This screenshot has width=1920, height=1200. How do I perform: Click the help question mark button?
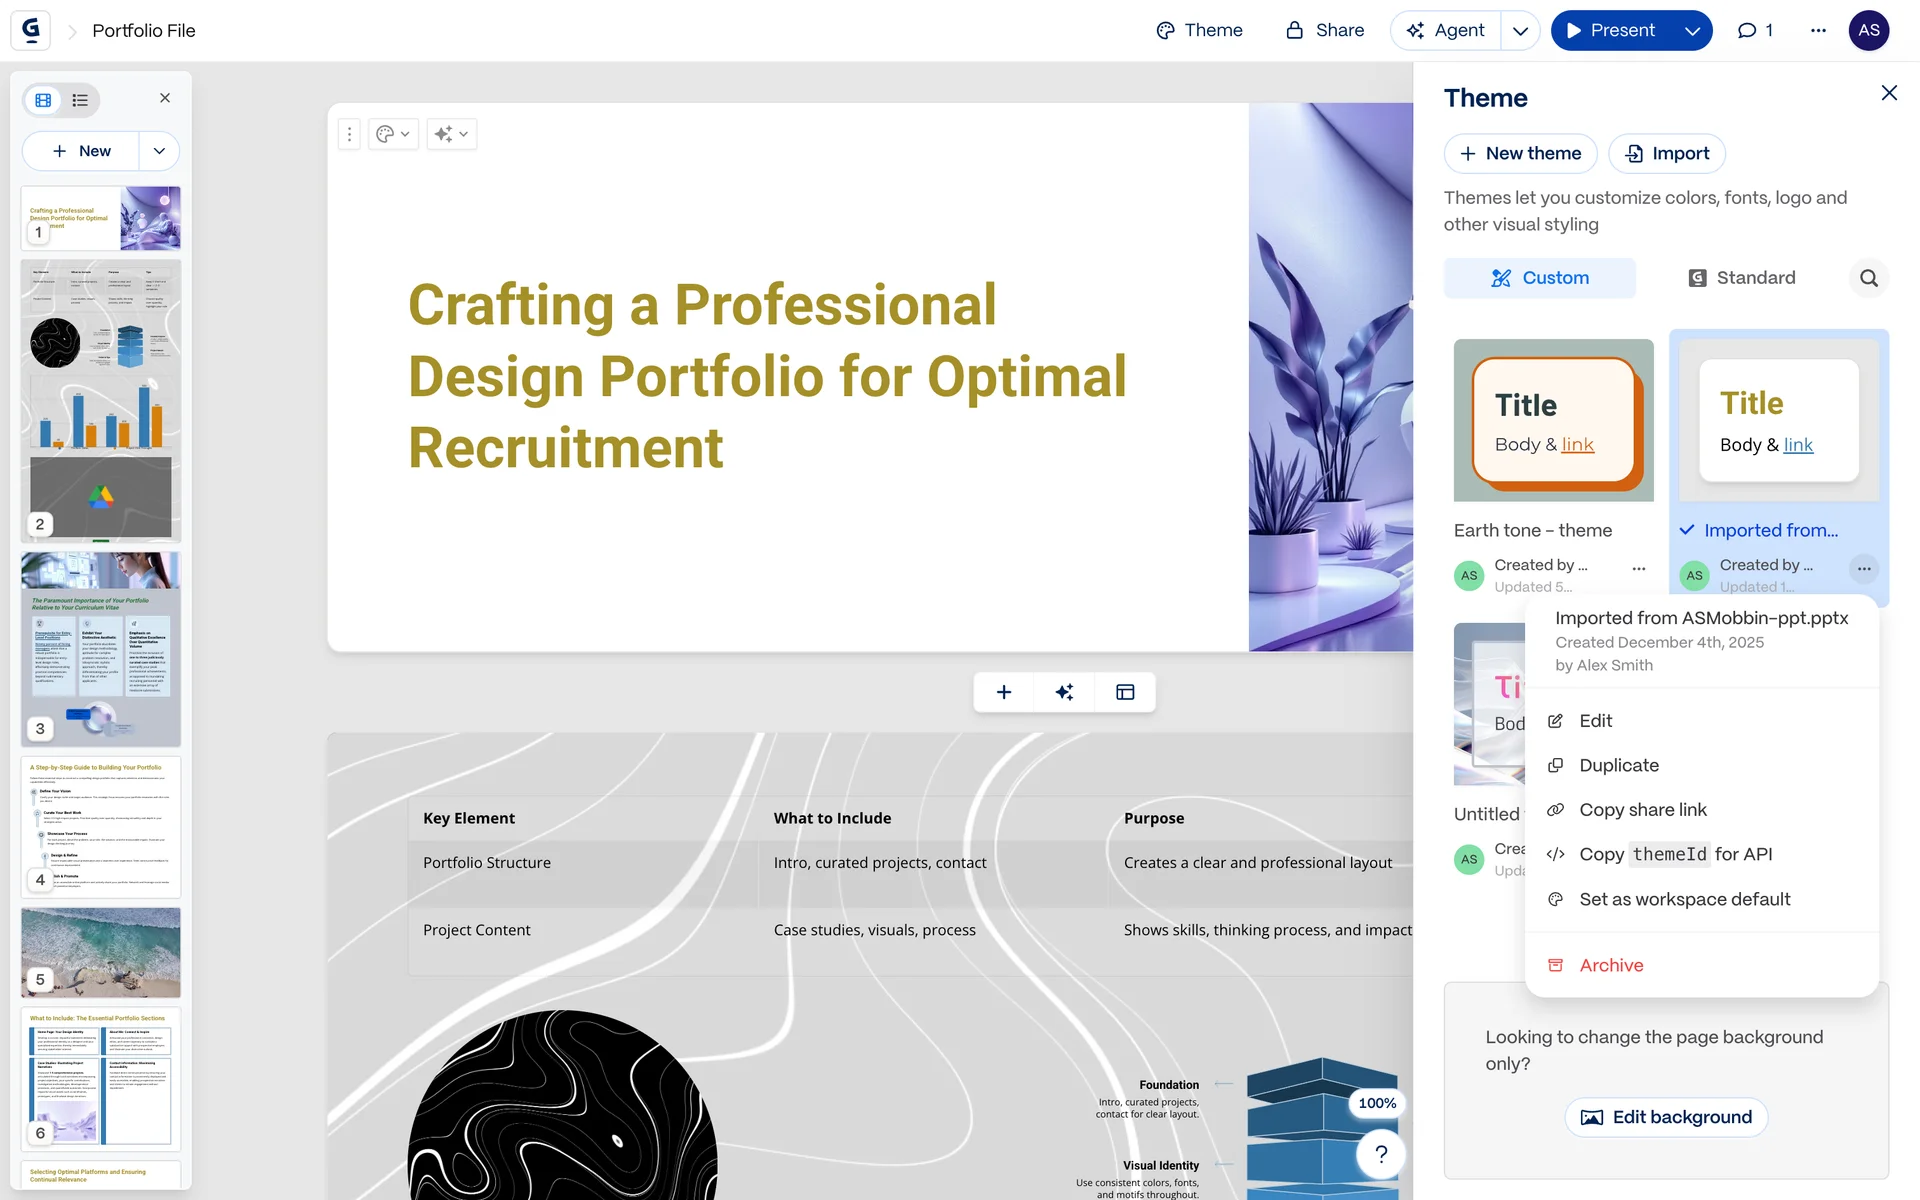(x=1381, y=1154)
